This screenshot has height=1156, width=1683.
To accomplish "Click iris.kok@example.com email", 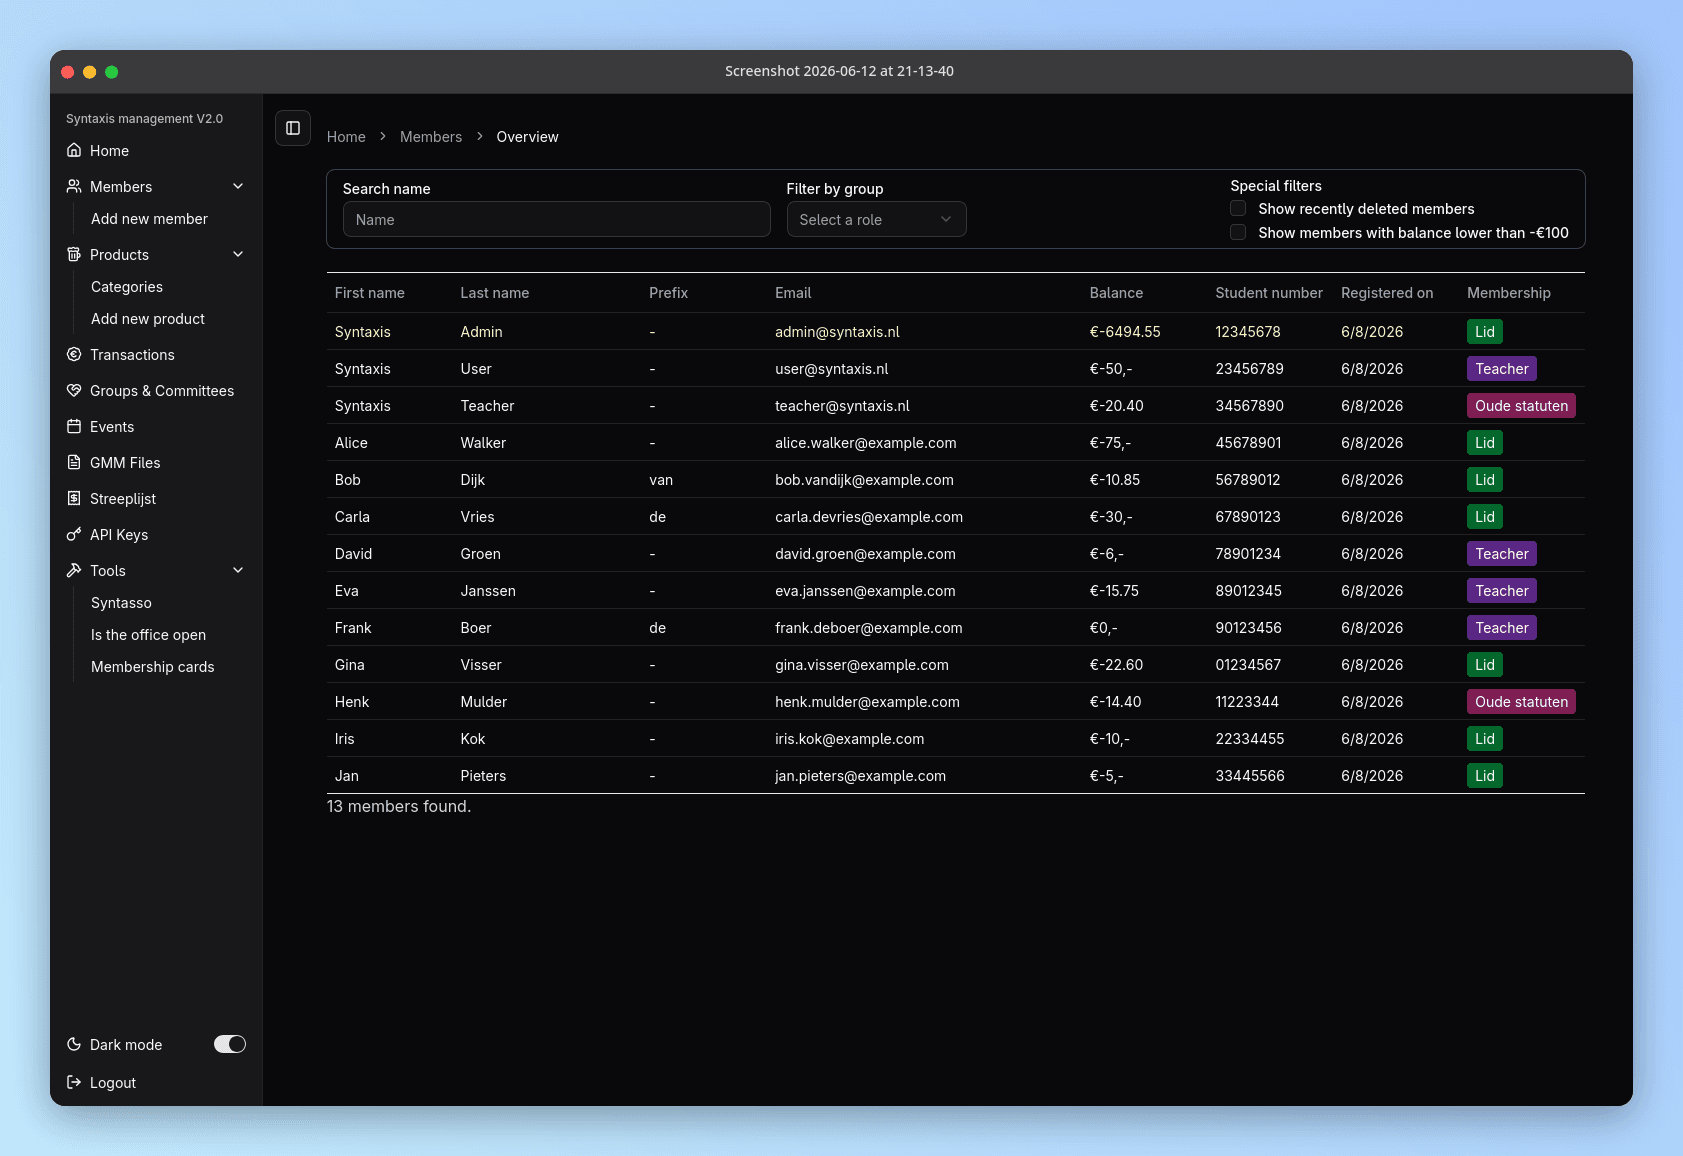I will tap(849, 738).
